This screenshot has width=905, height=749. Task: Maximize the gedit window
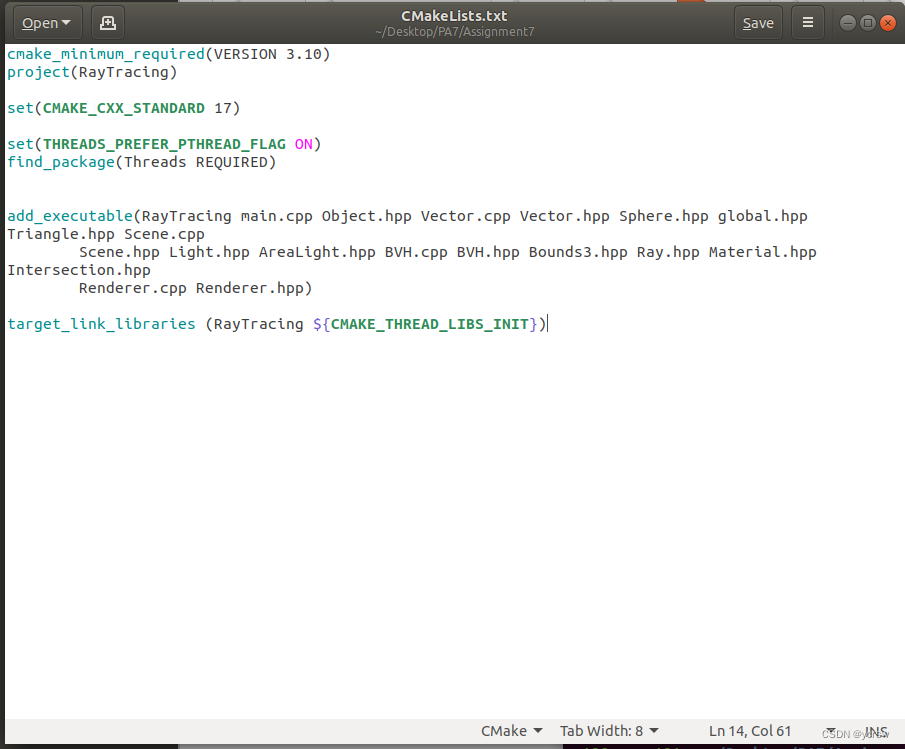click(x=867, y=23)
